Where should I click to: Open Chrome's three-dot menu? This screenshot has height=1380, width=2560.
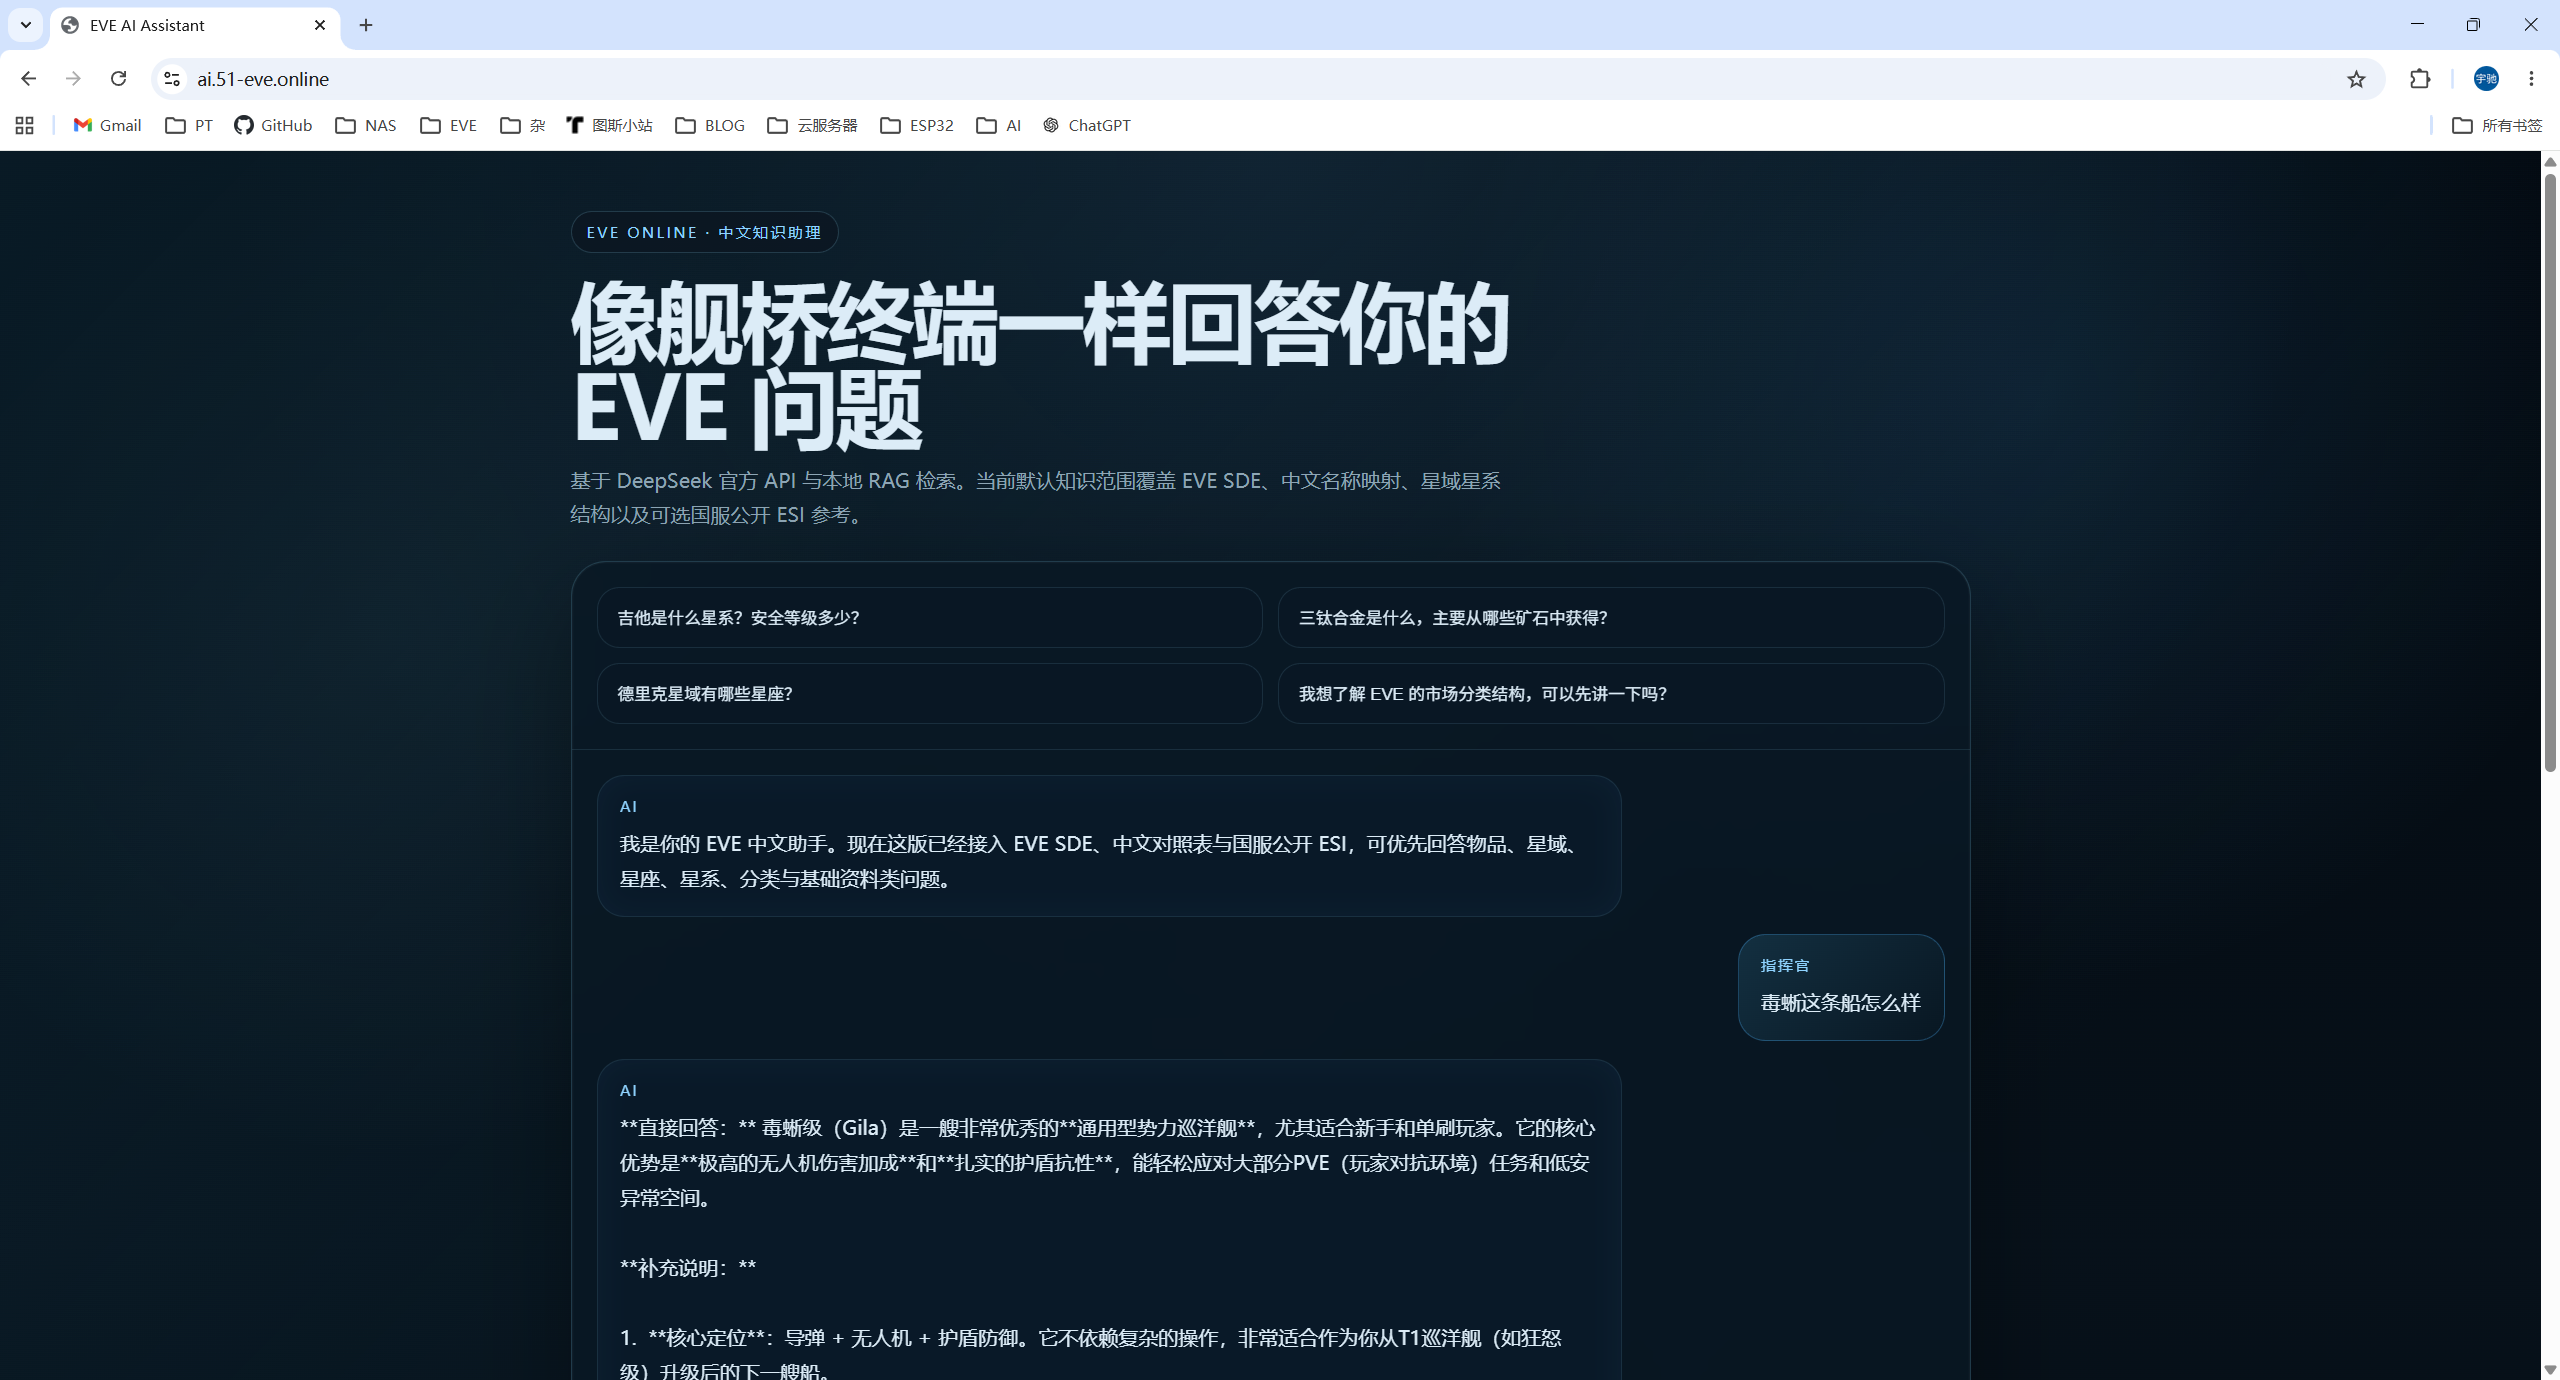pos(2532,79)
